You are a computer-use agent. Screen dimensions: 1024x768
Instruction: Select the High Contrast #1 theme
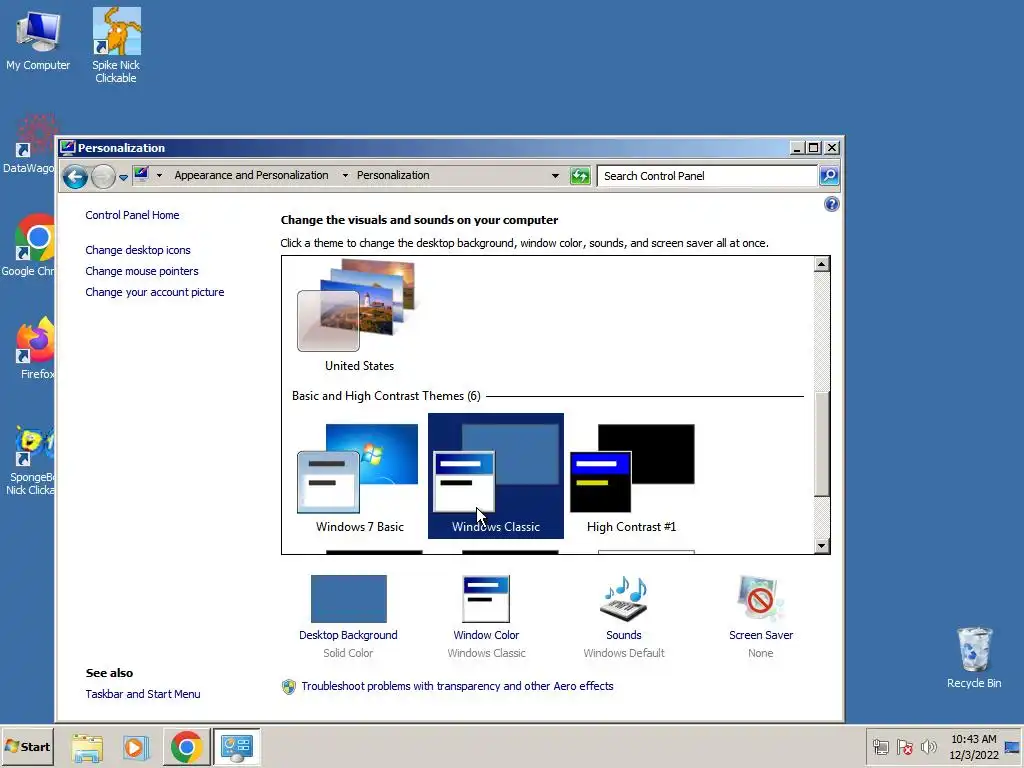(x=632, y=477)
